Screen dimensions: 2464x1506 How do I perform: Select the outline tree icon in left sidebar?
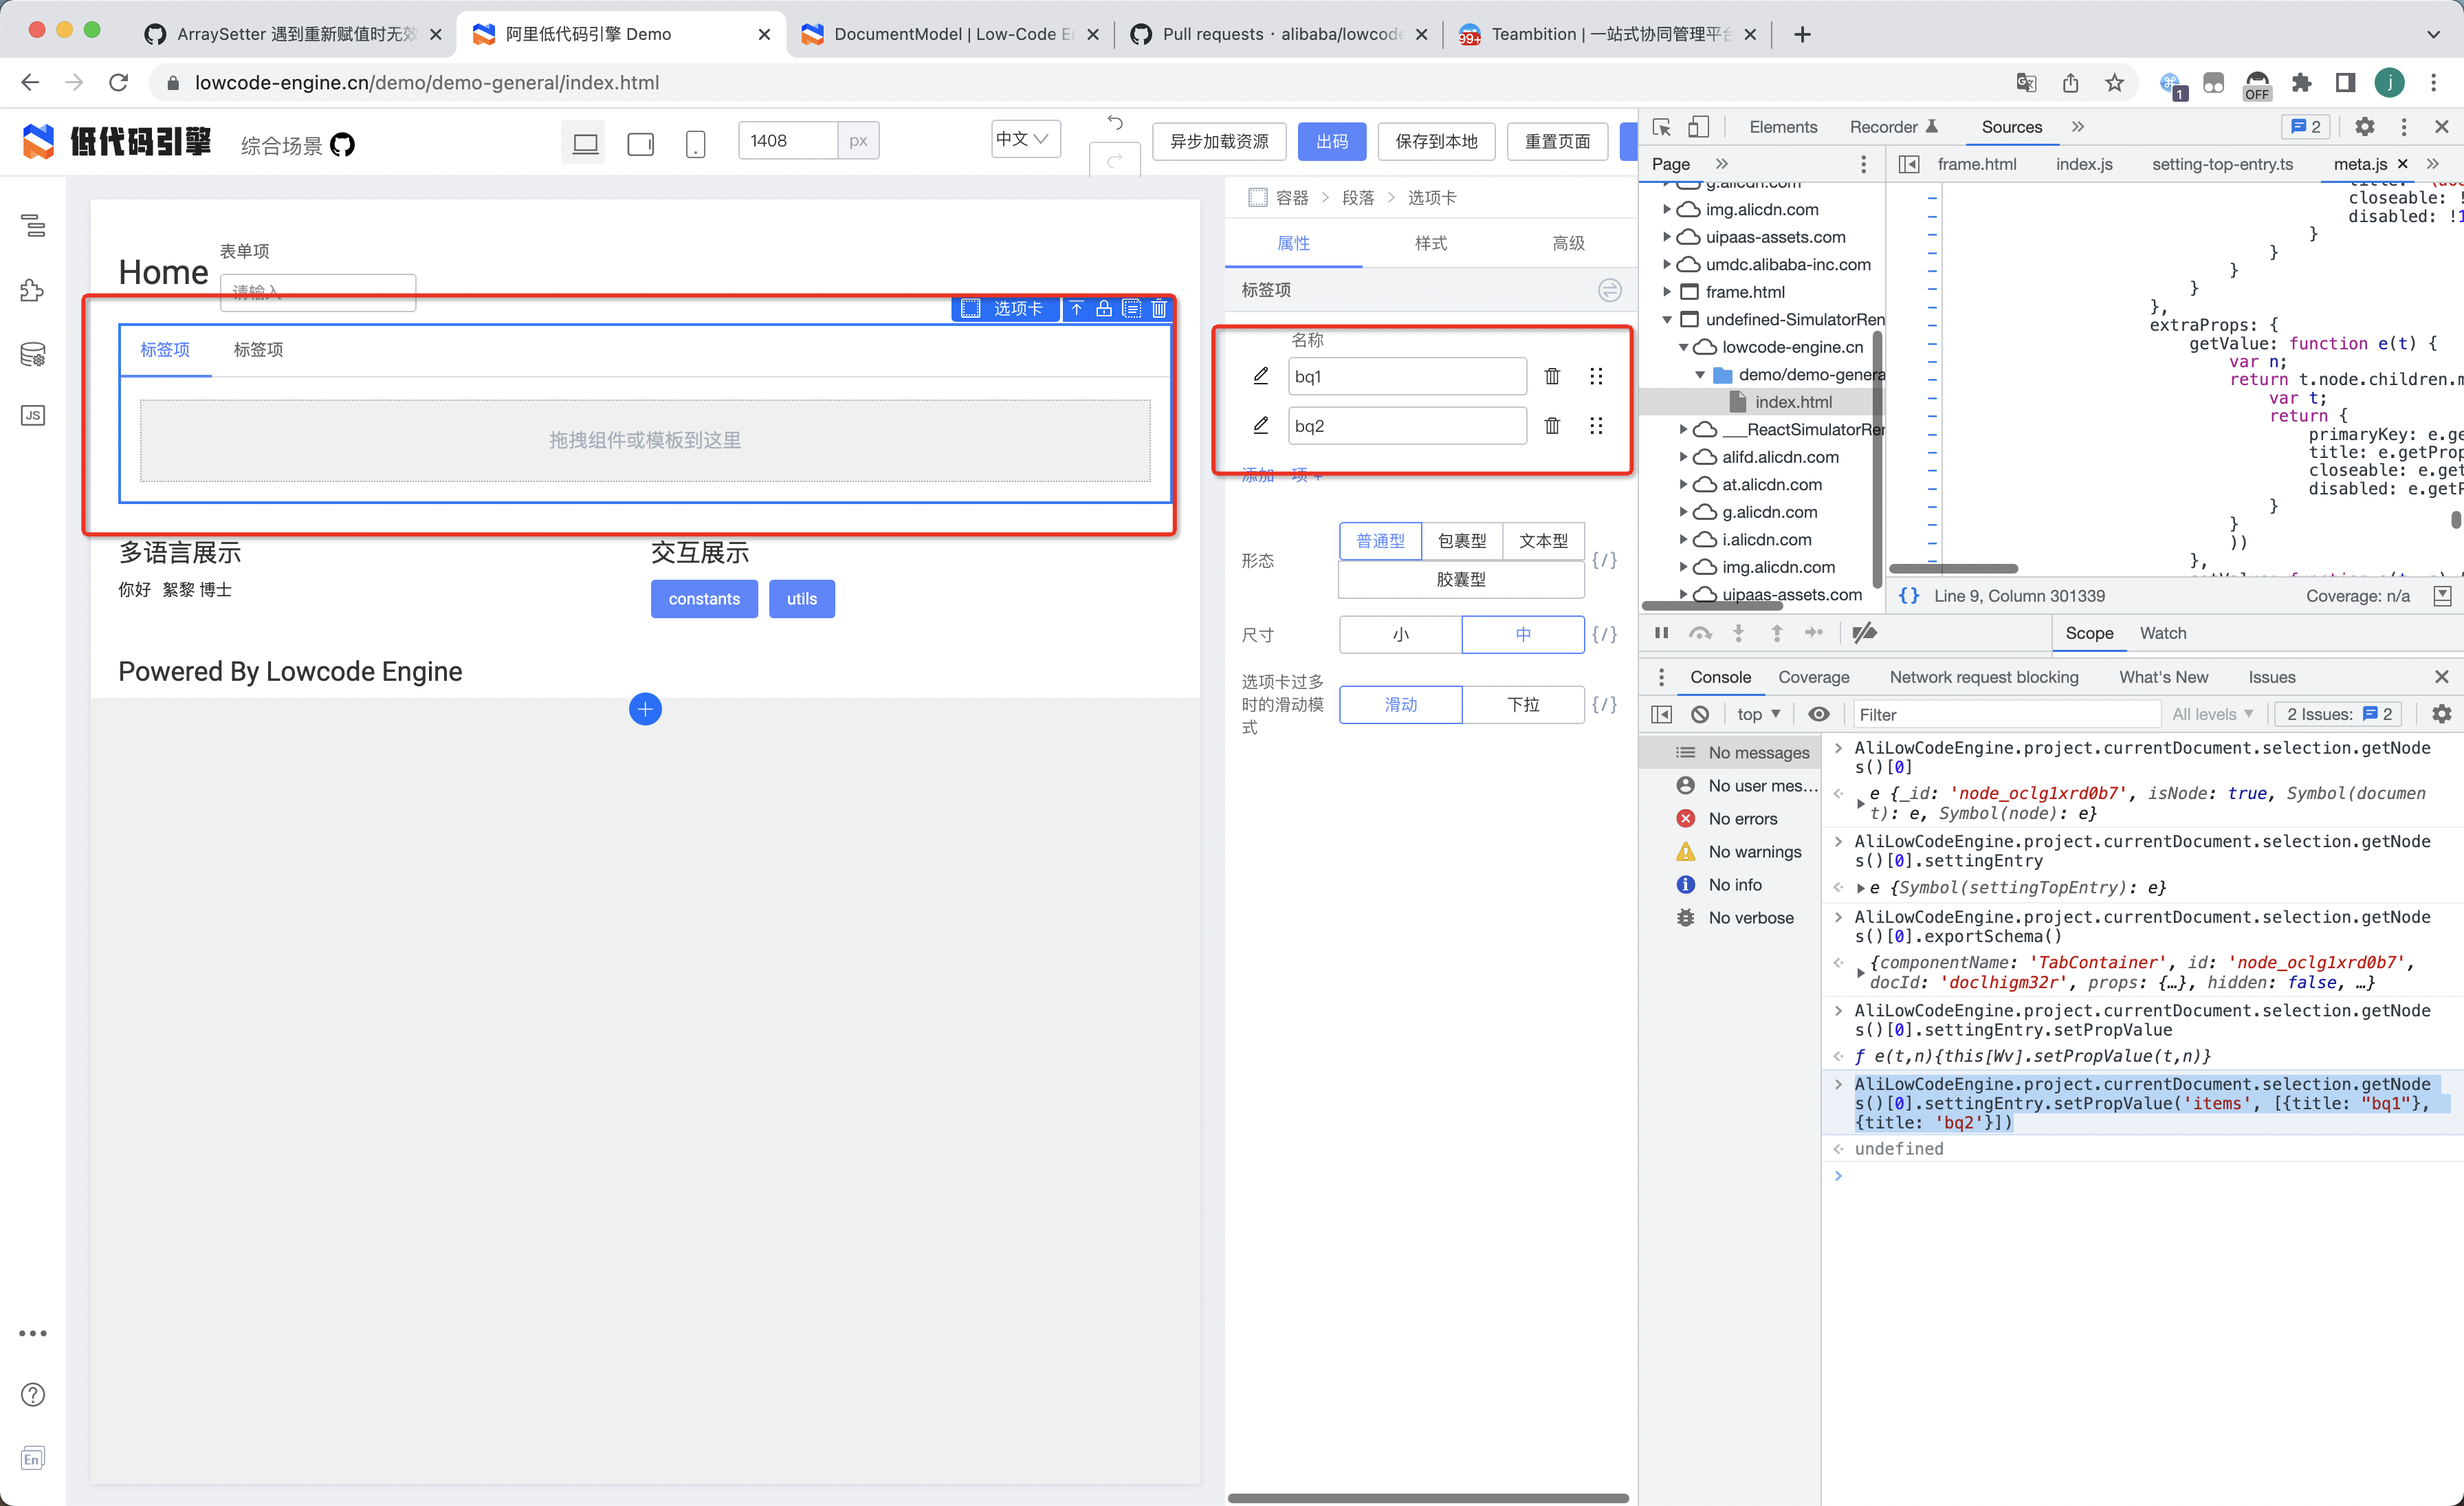(33, 226)
